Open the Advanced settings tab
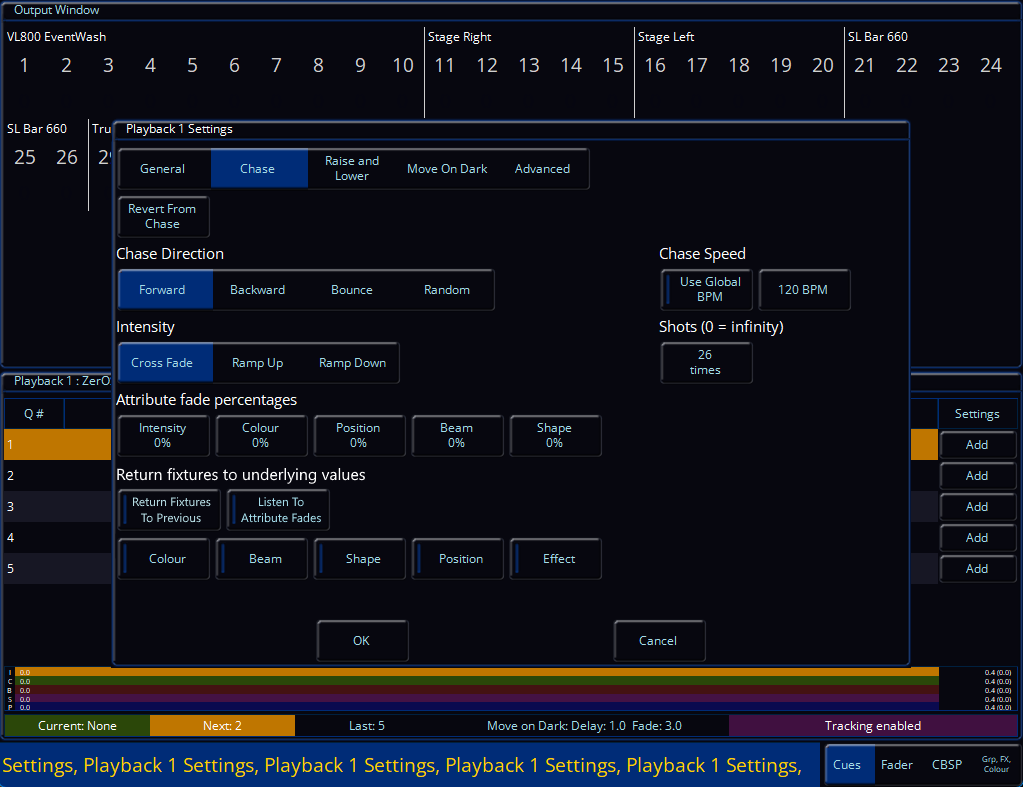1023x787 pixels. tap(542, 169)
